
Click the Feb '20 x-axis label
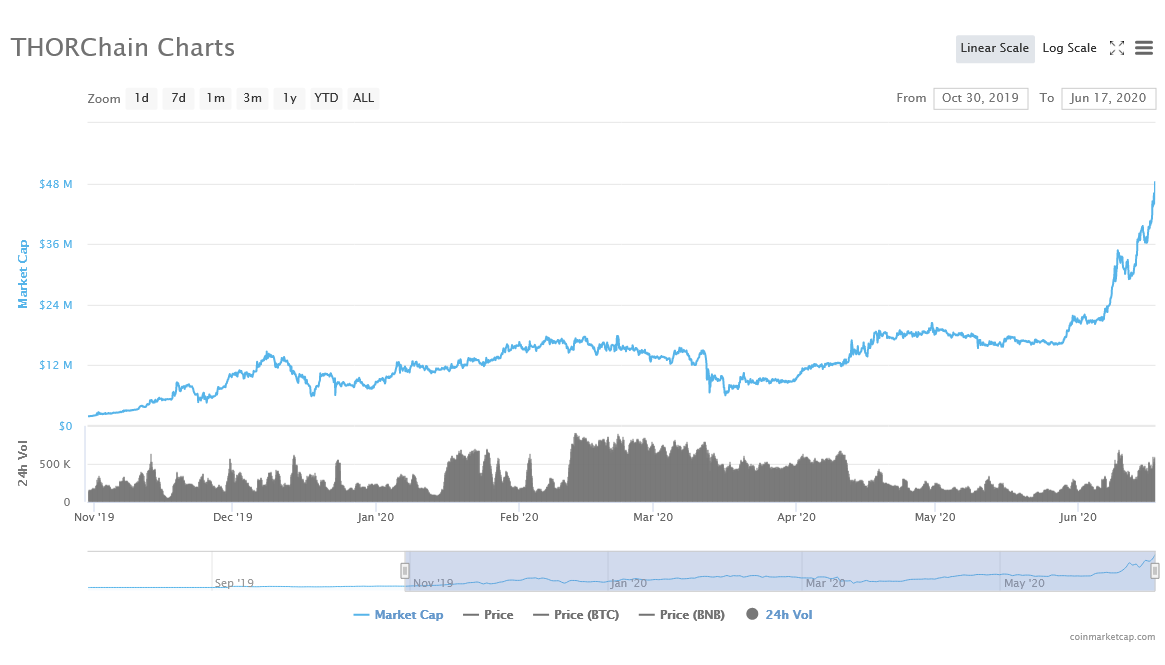click(519, 517)
